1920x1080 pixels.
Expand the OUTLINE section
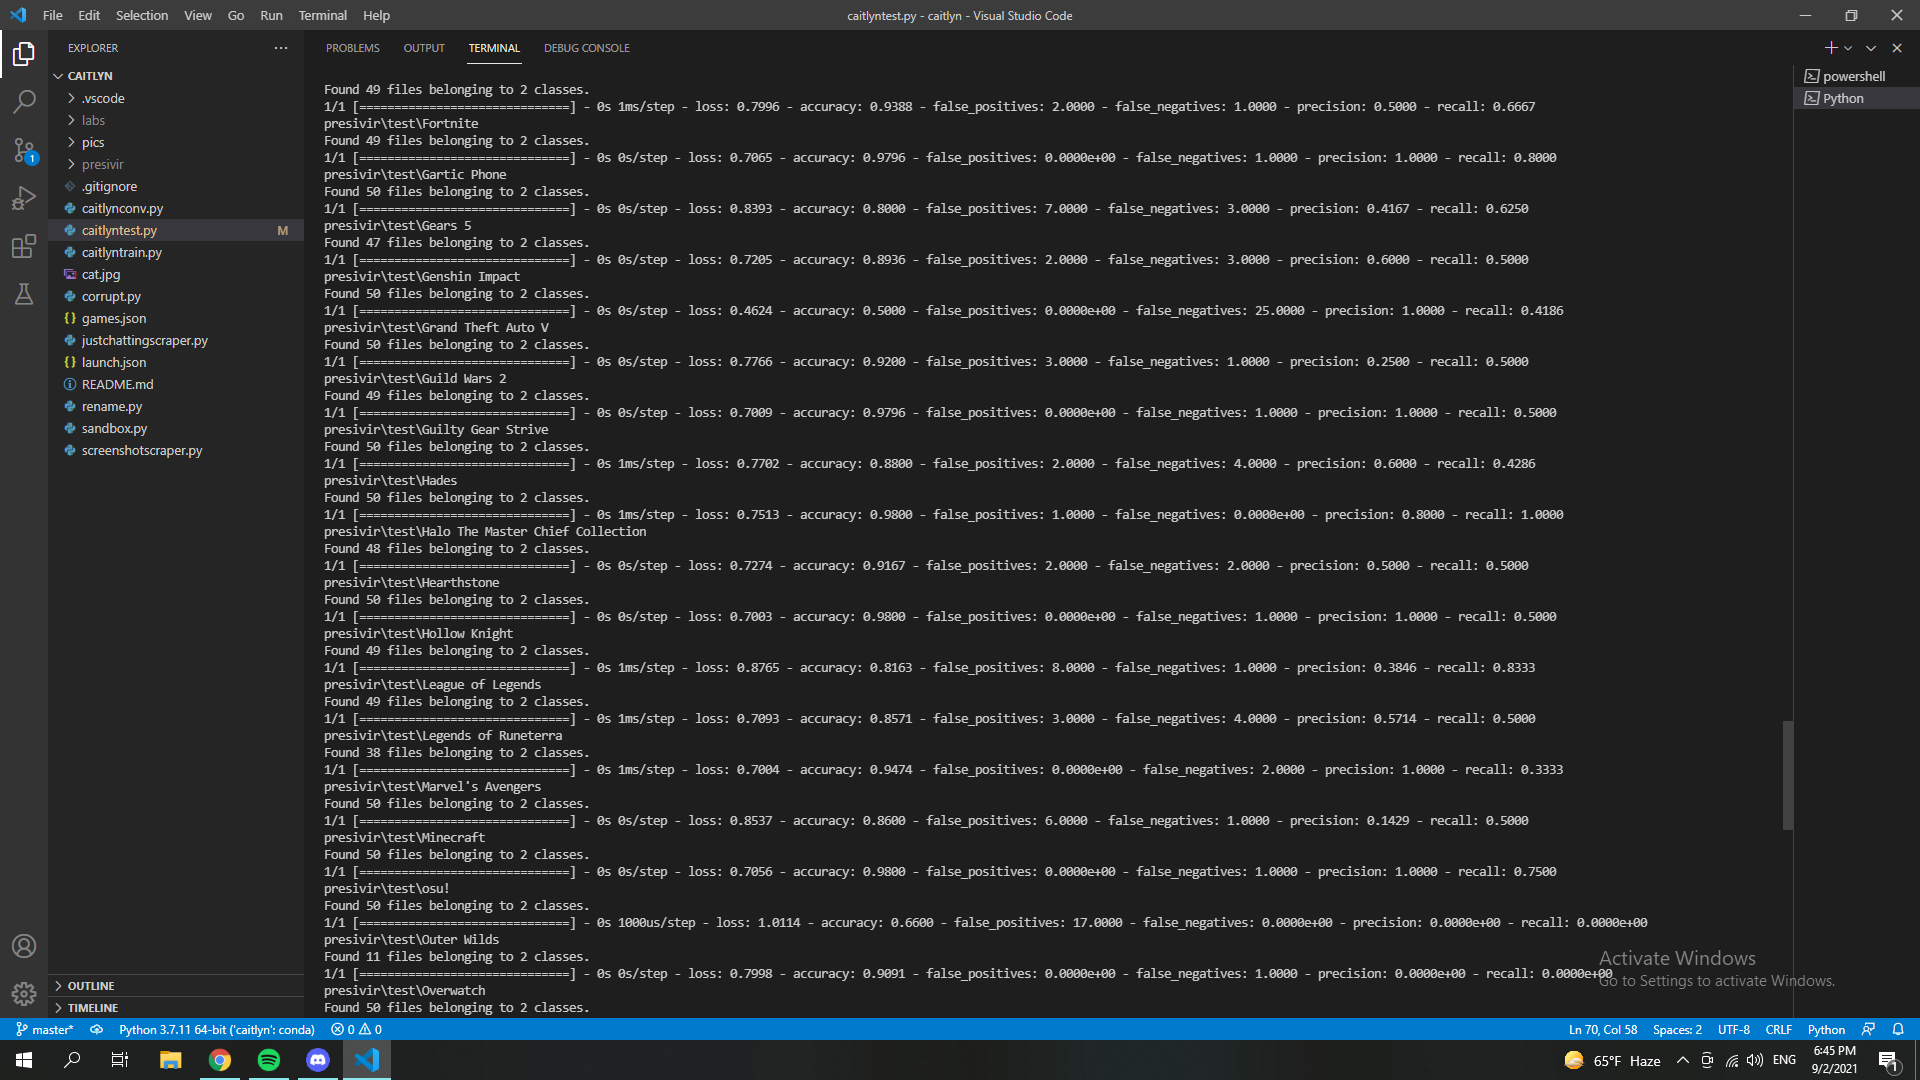pyautogui.click(x=91, y=986)
